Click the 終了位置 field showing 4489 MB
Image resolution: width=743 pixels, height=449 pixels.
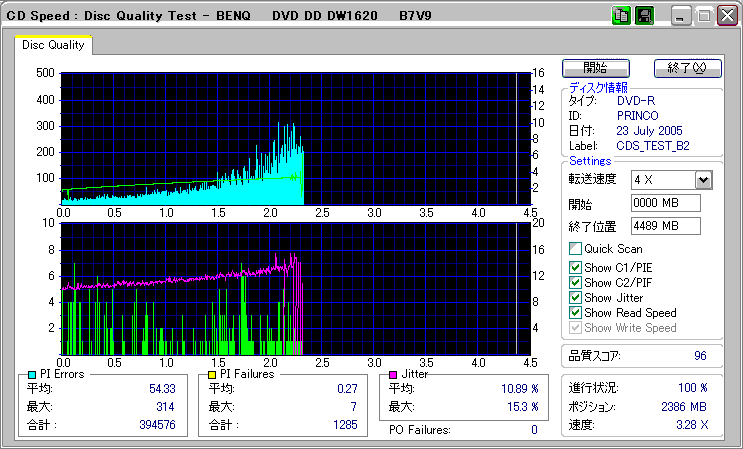click(666, 226)
